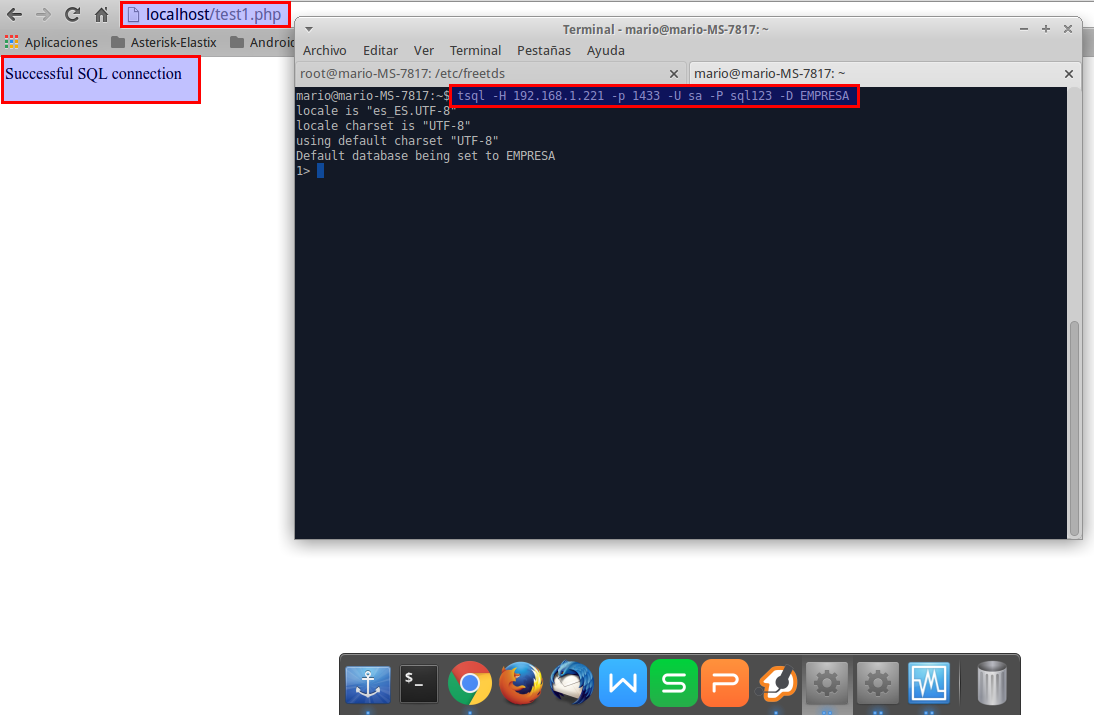Open the Pestañas menu
The height and width of the screenshot is (715, 1094).
coord(544,50)
